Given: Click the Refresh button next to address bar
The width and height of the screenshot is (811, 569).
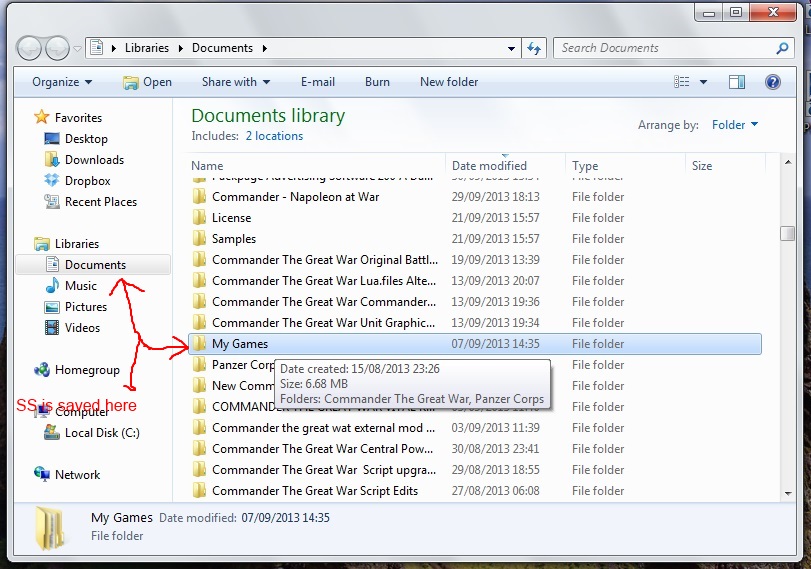Looking at the screenshot, I should (x=534, y=49).
